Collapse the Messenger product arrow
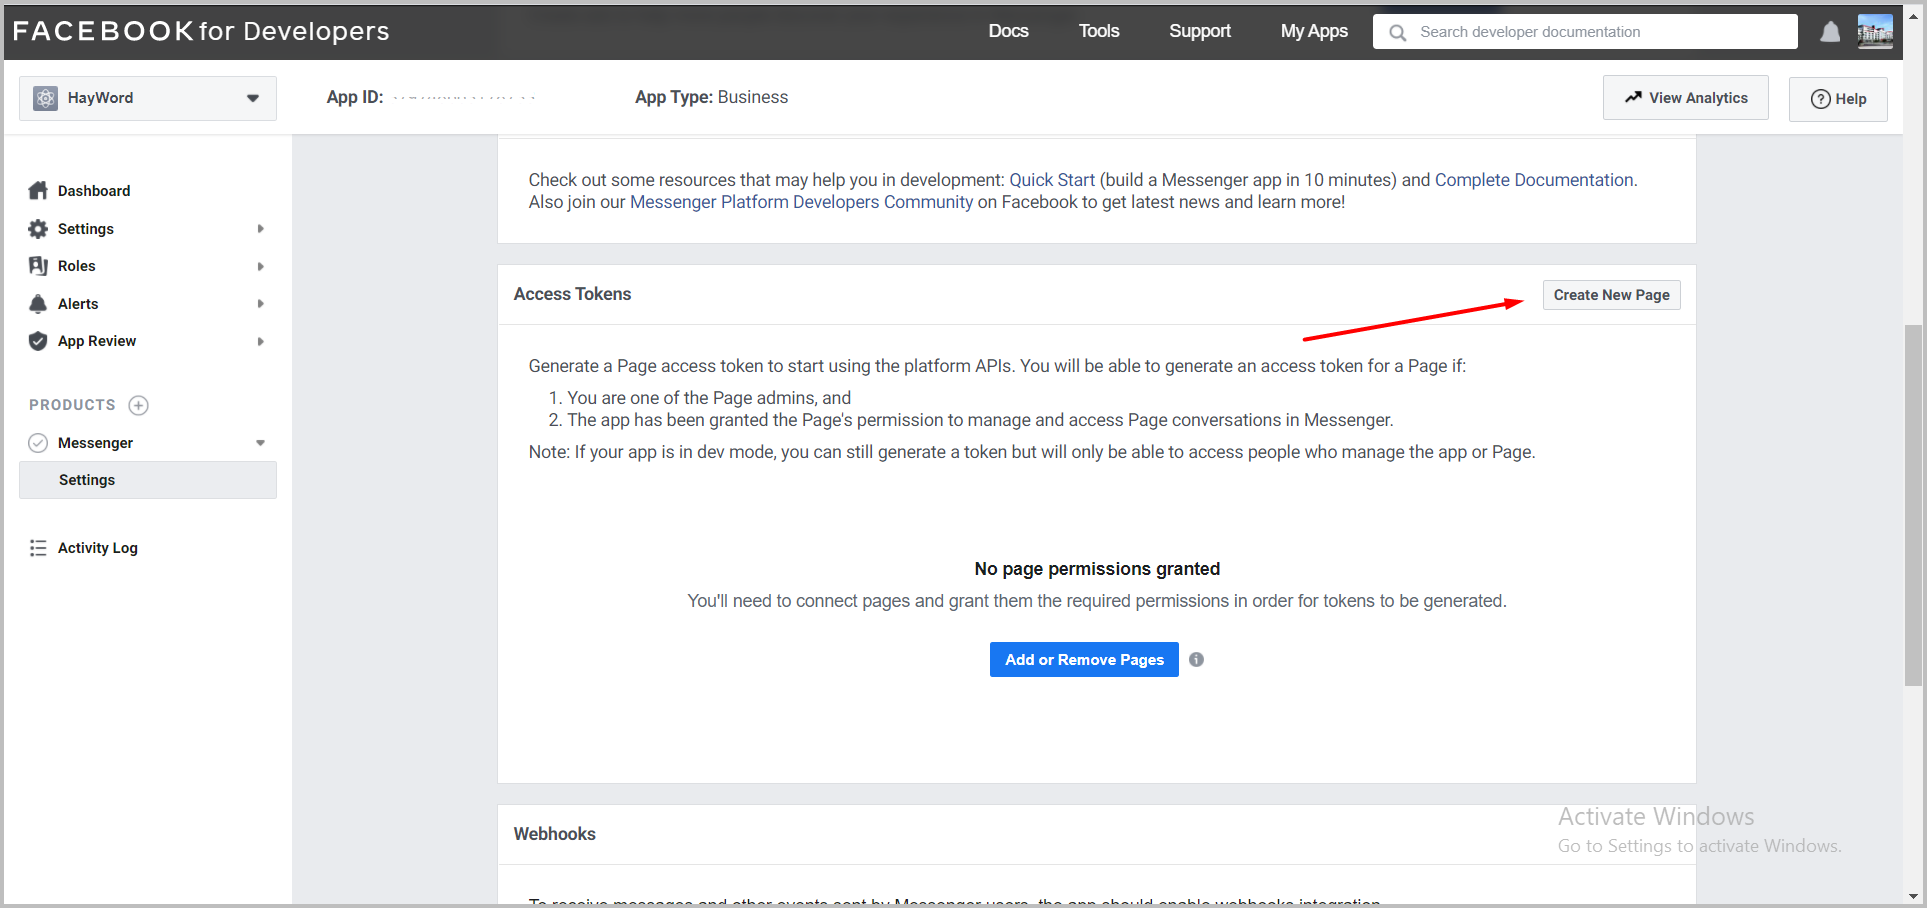Image resolution: width=1927 pixels, height=908 pixels. (x=260, y=443)
